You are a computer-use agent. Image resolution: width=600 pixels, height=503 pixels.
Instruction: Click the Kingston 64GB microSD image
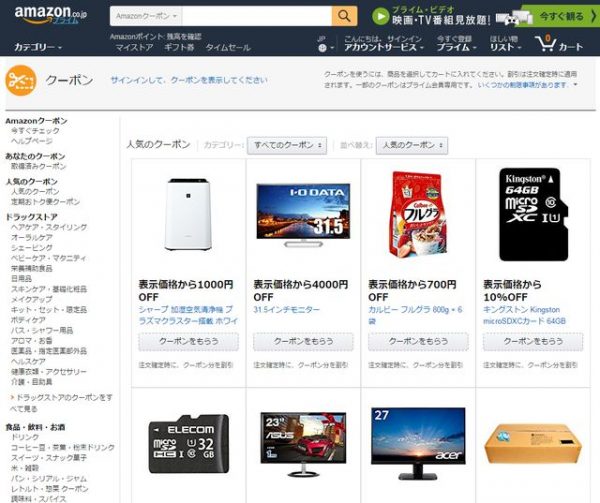[x=533, y=215]
